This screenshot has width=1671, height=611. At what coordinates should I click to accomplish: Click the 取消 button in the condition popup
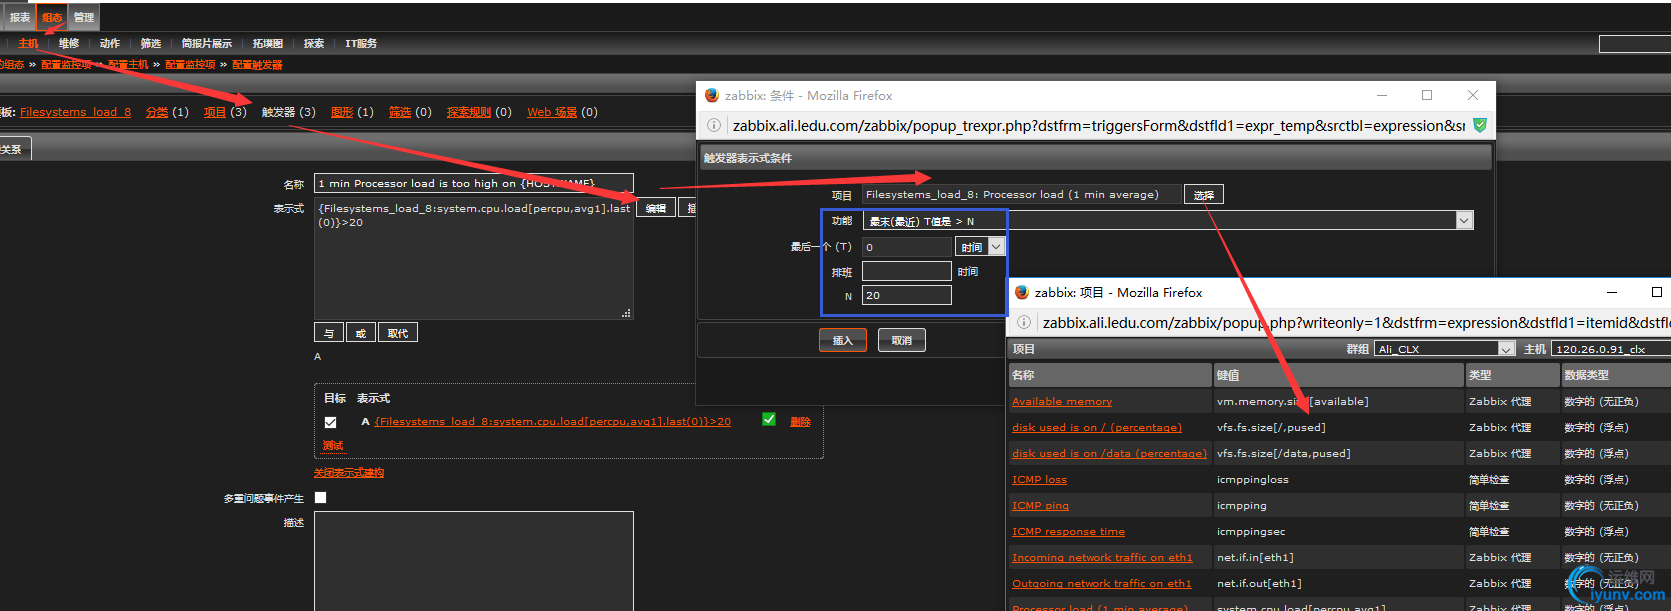click(902, 341)
